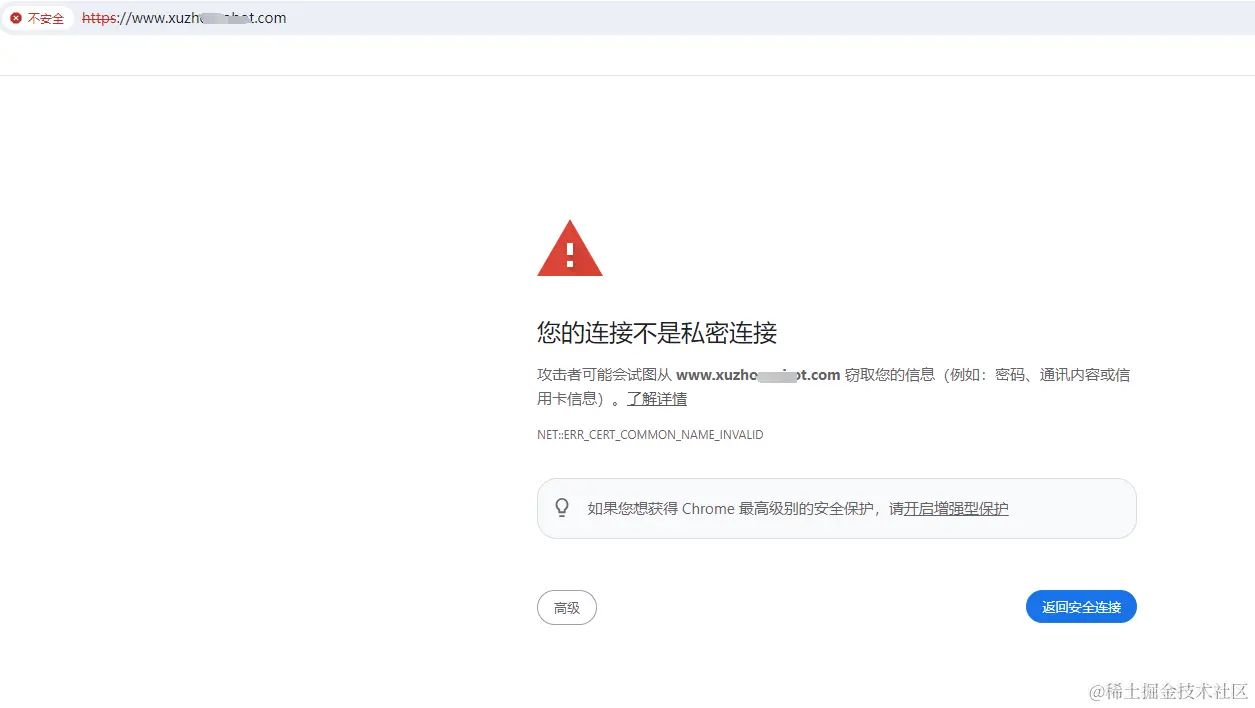Click the bold website domain in the warning text
1255x708 pixels.
[x=758, y=374]
